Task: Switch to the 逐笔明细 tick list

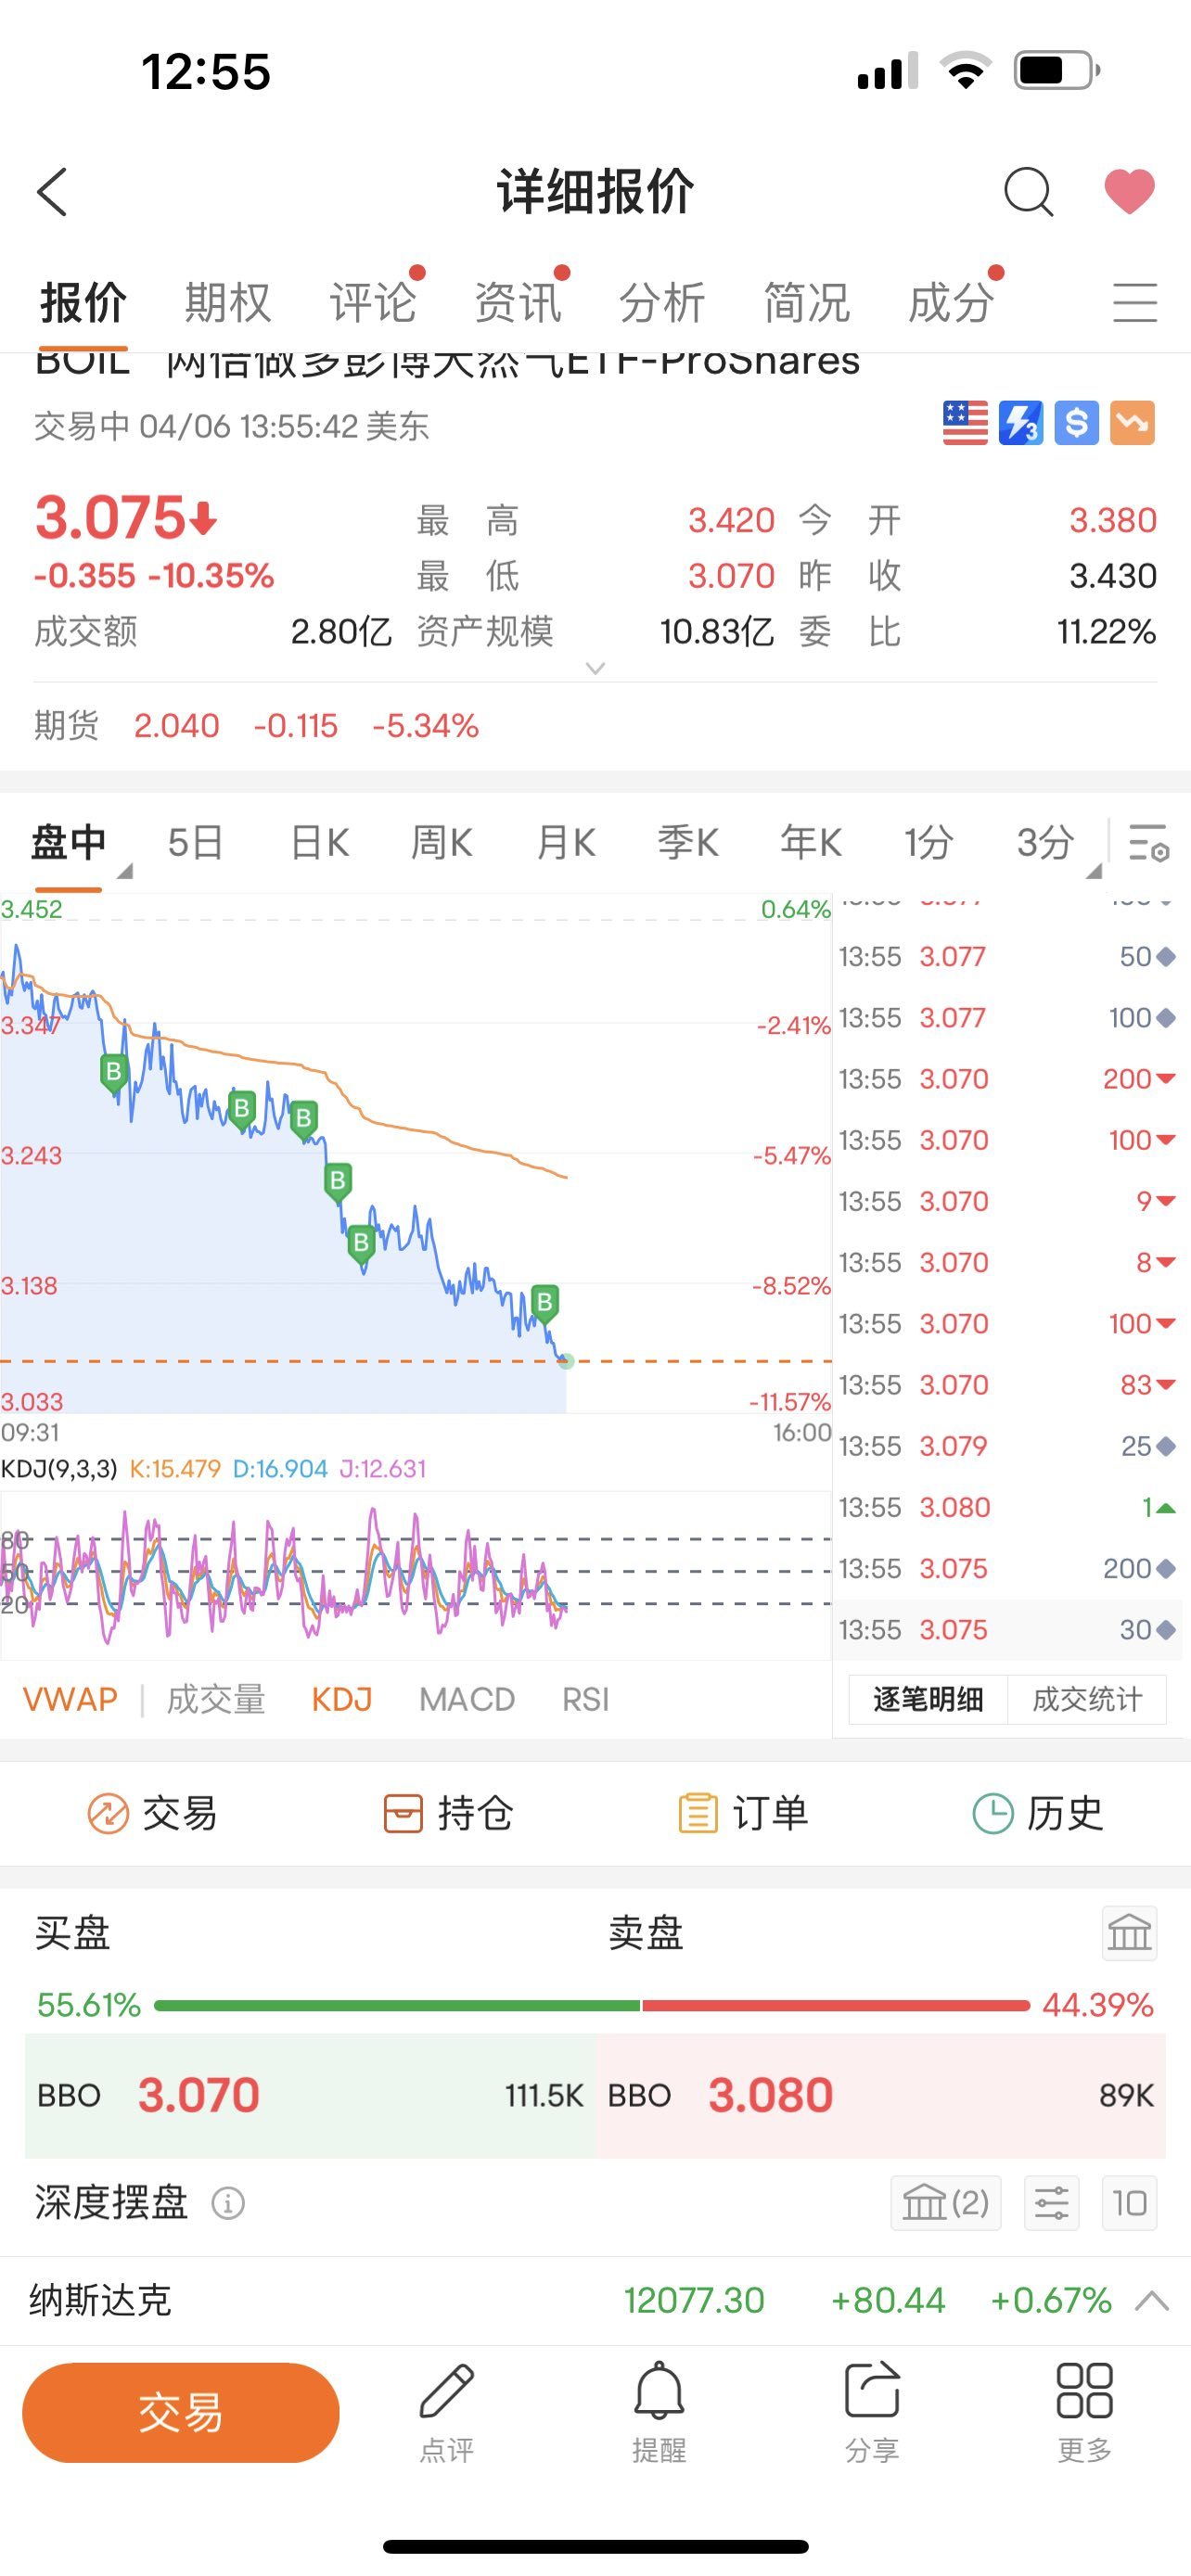Action: pyautogui.click(x=928, y=1699)
